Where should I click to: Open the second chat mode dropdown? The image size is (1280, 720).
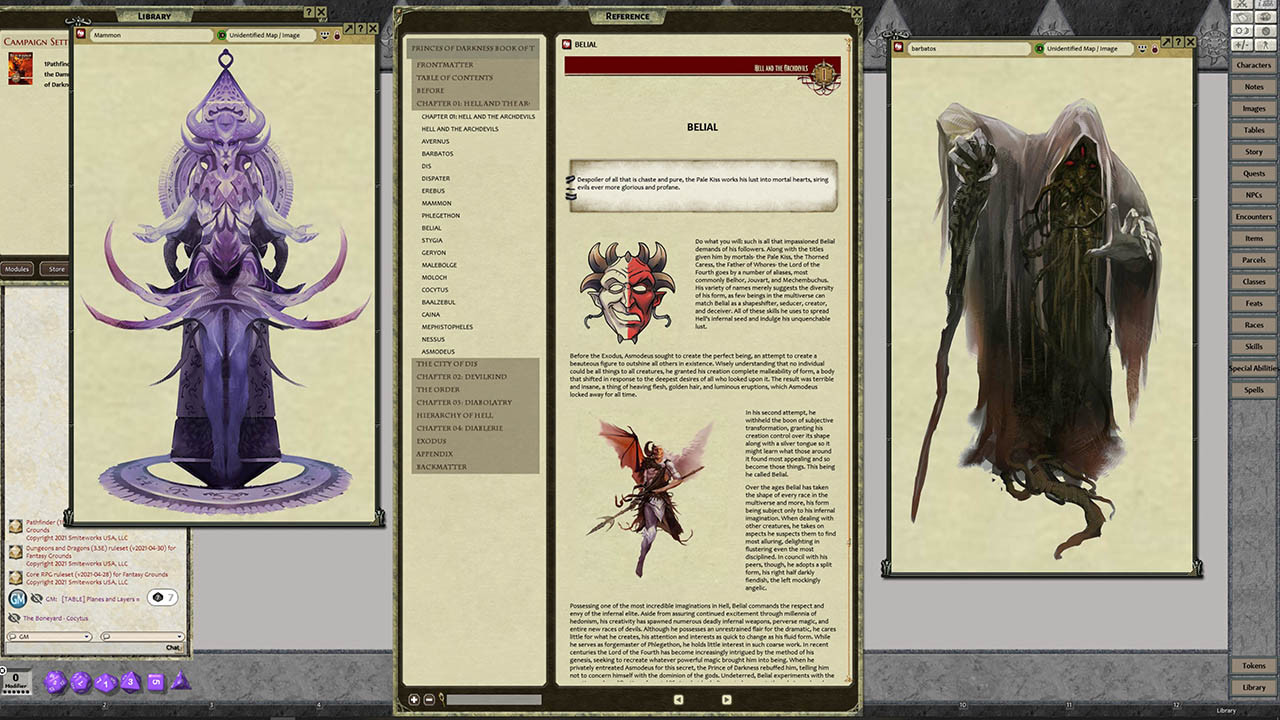(x=142, y=636)
